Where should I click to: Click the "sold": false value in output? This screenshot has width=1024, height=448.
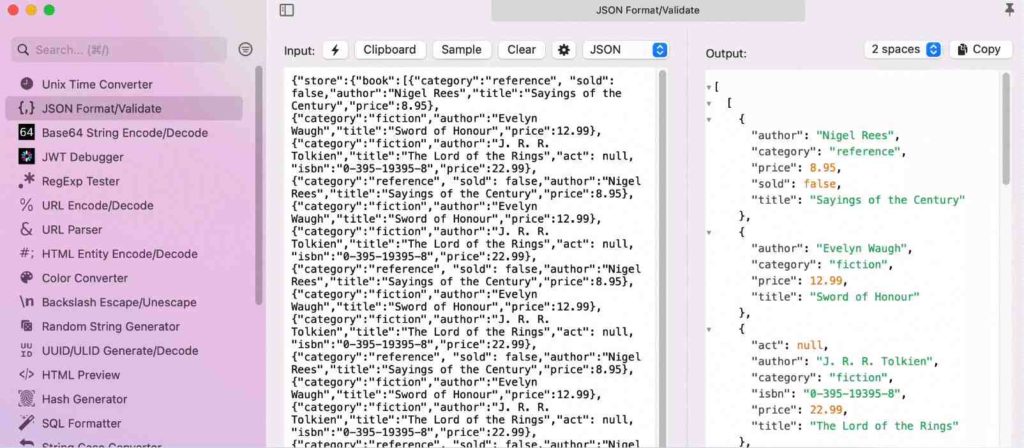[820, 184]
